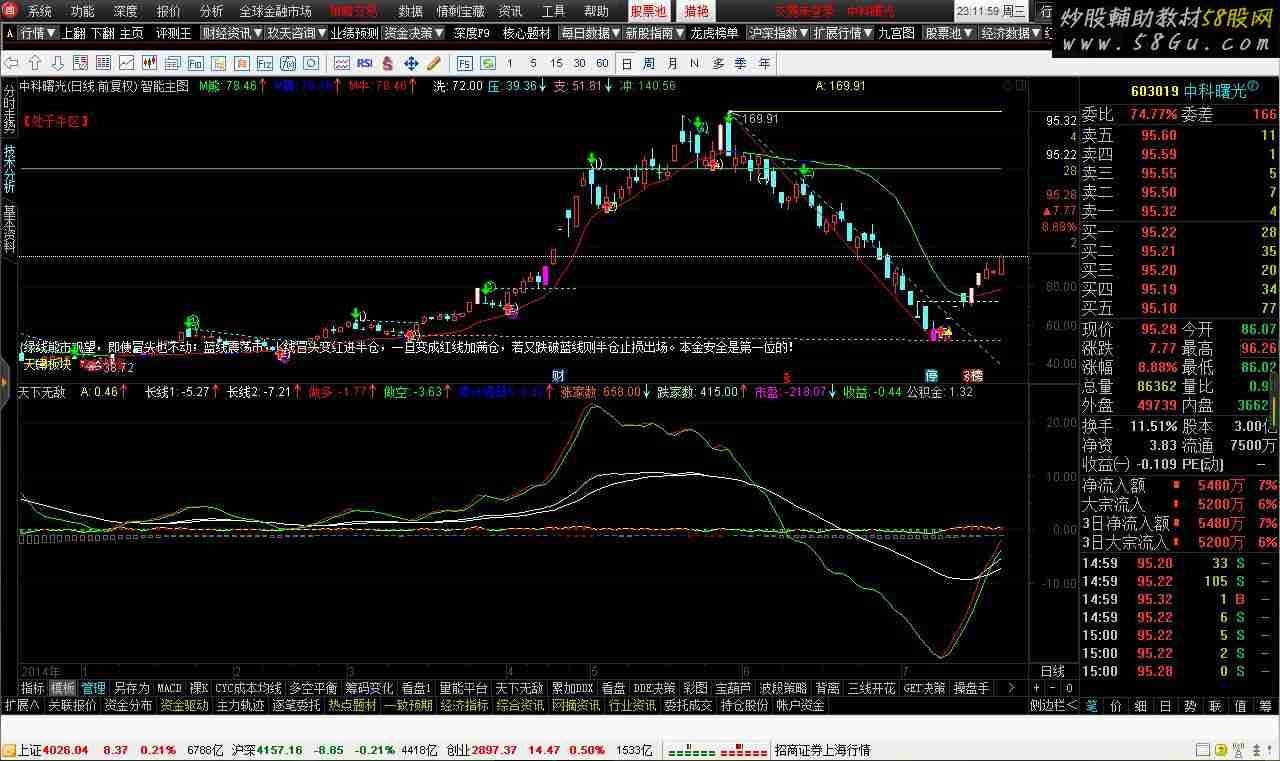
Task: Switch to the 天下无敌 indicator tab
Action: coord(518,688)
